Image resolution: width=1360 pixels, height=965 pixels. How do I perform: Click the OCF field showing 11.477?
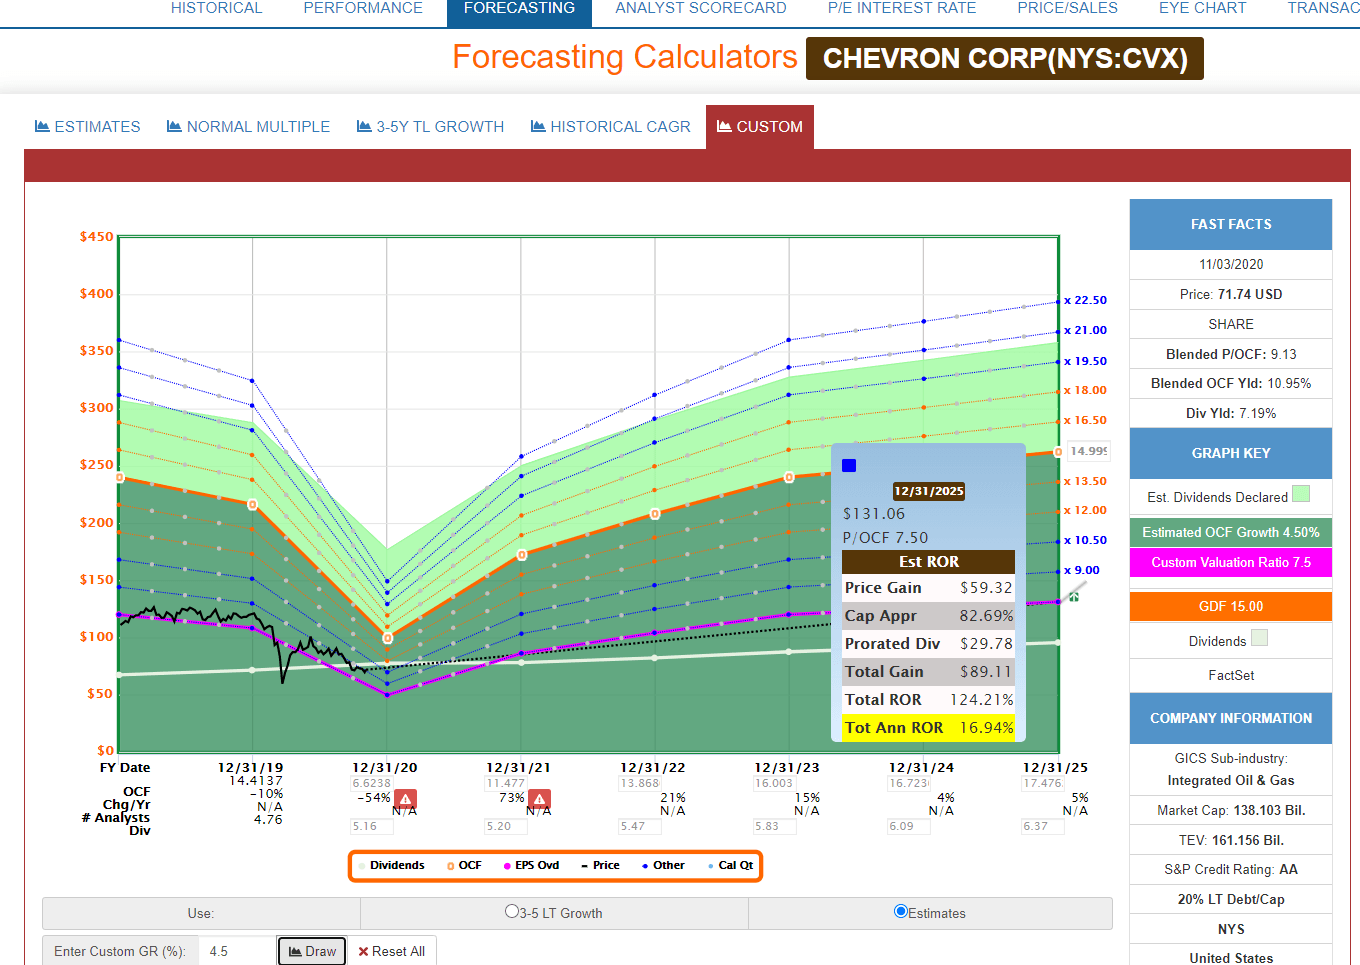tap(505, 783)
